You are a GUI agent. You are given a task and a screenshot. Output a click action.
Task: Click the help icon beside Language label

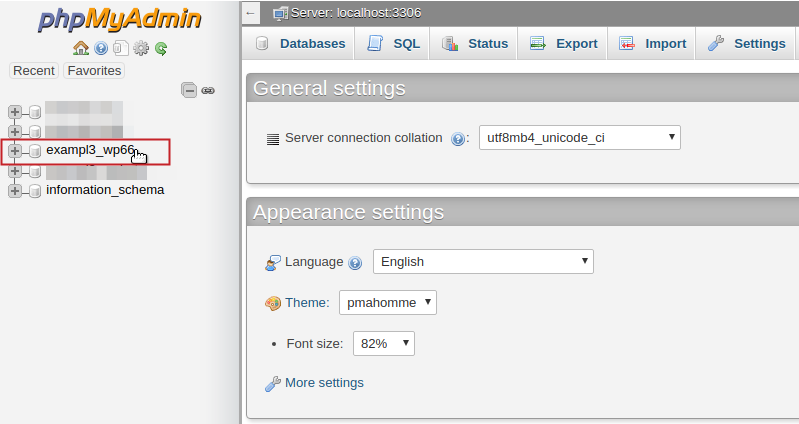pos(354,262)
